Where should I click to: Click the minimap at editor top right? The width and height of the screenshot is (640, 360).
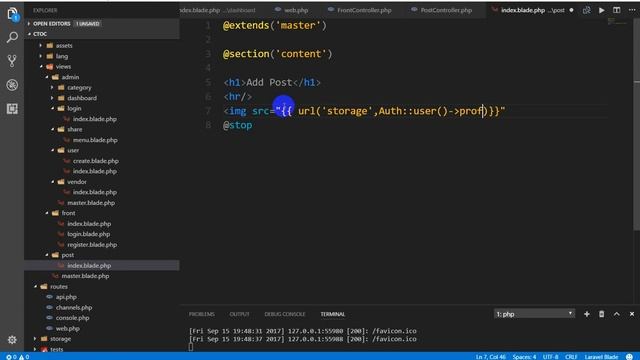coord(618,21)
